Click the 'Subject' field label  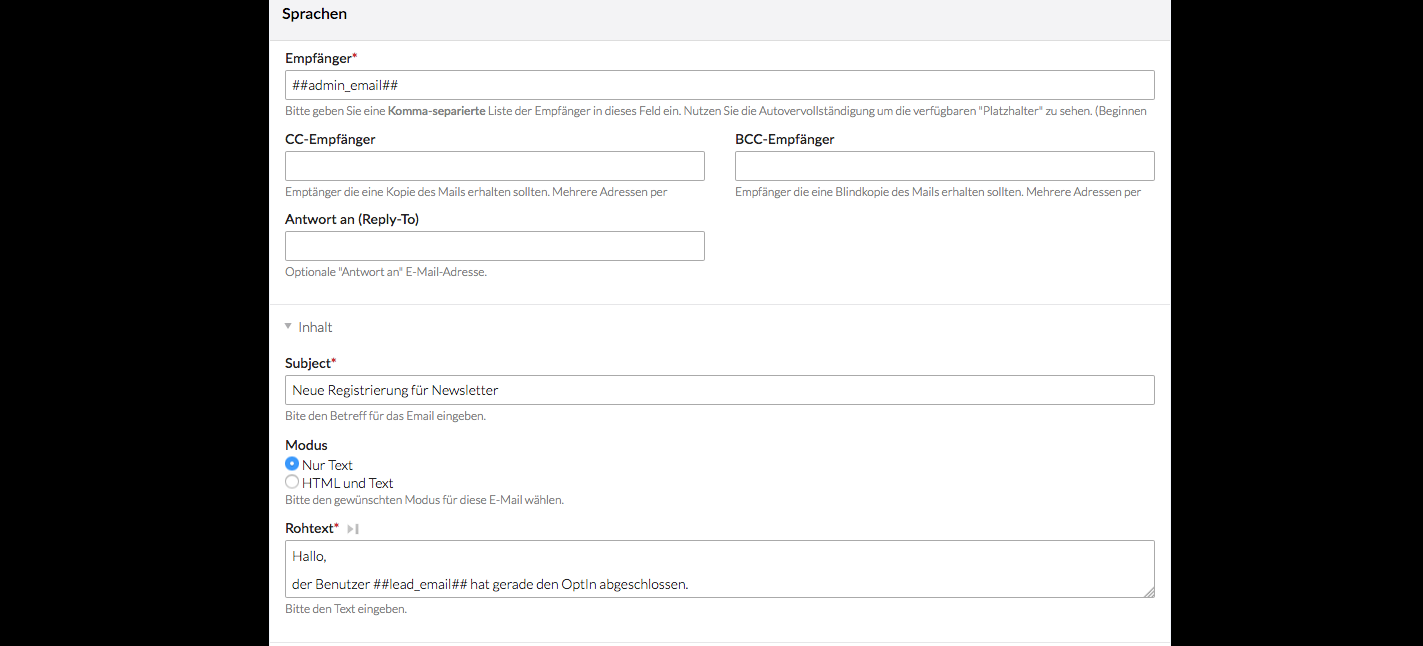[307, 363]
